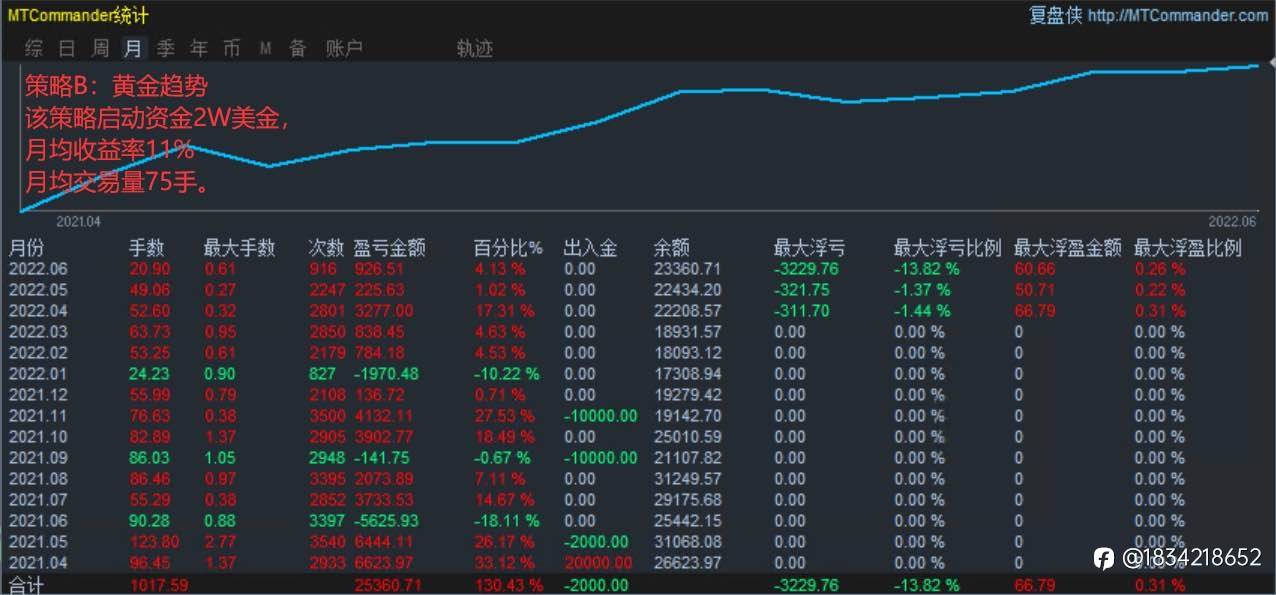1276x595 pixels.
Task: Open the 轨迹 trajectory tab
Action: point(474,48)
